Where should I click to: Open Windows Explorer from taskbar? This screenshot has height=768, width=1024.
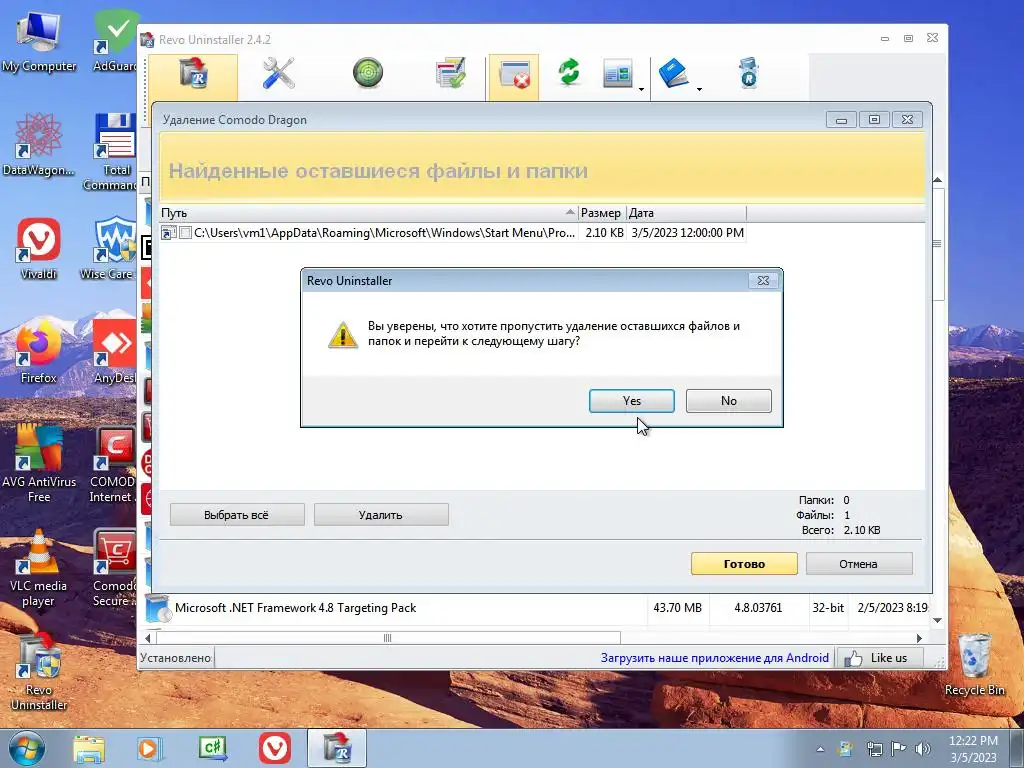(x=89, y=748)
